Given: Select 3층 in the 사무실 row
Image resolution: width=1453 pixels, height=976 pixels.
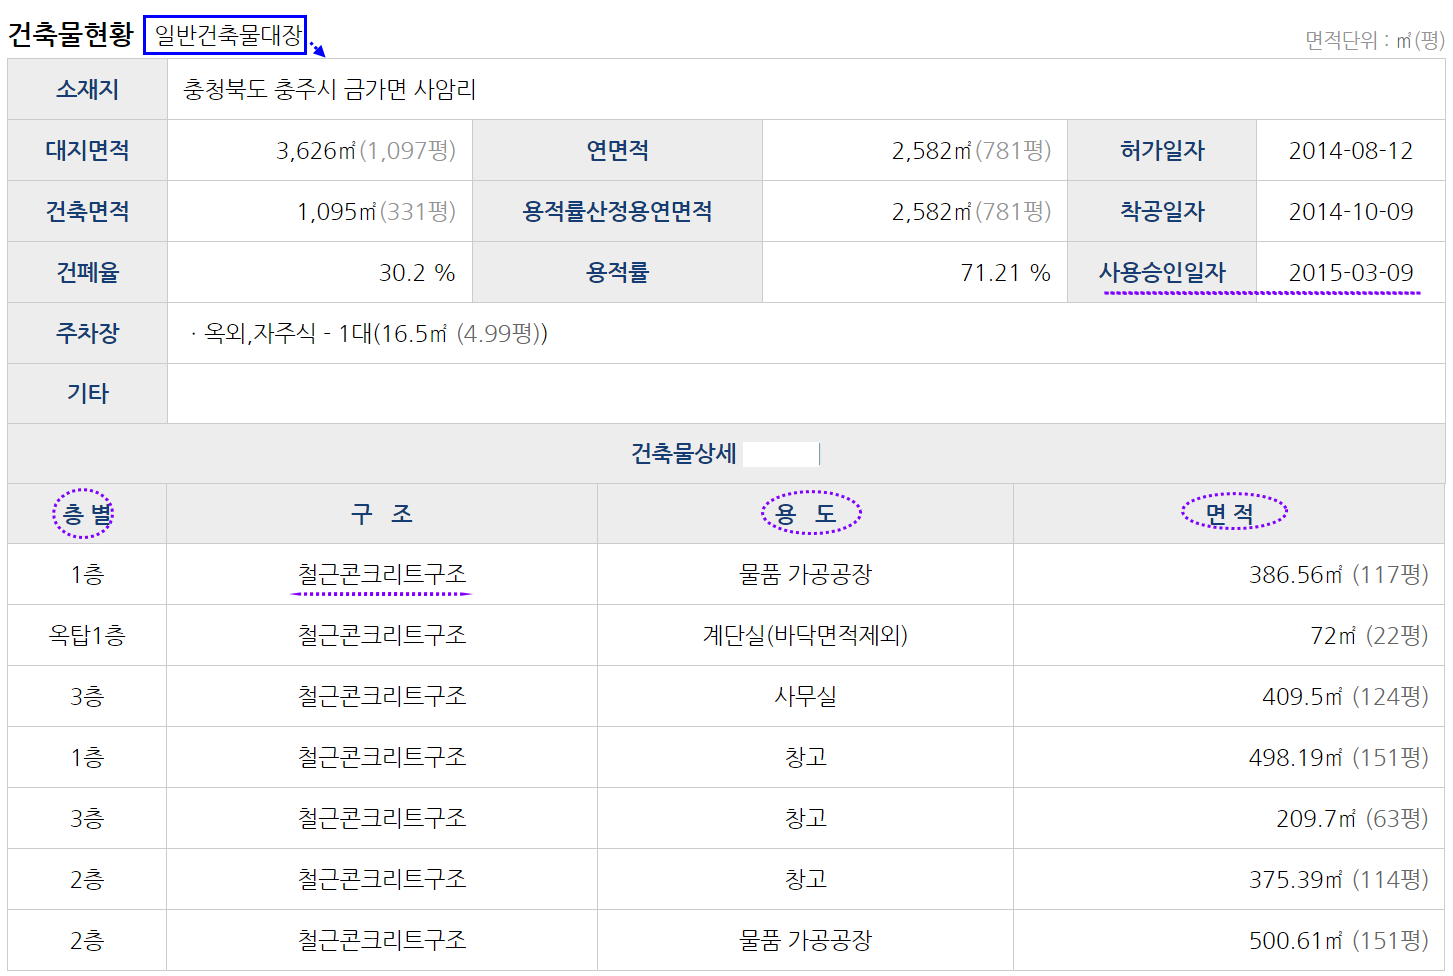Looking at the screenshot, I should coord(87,696).
